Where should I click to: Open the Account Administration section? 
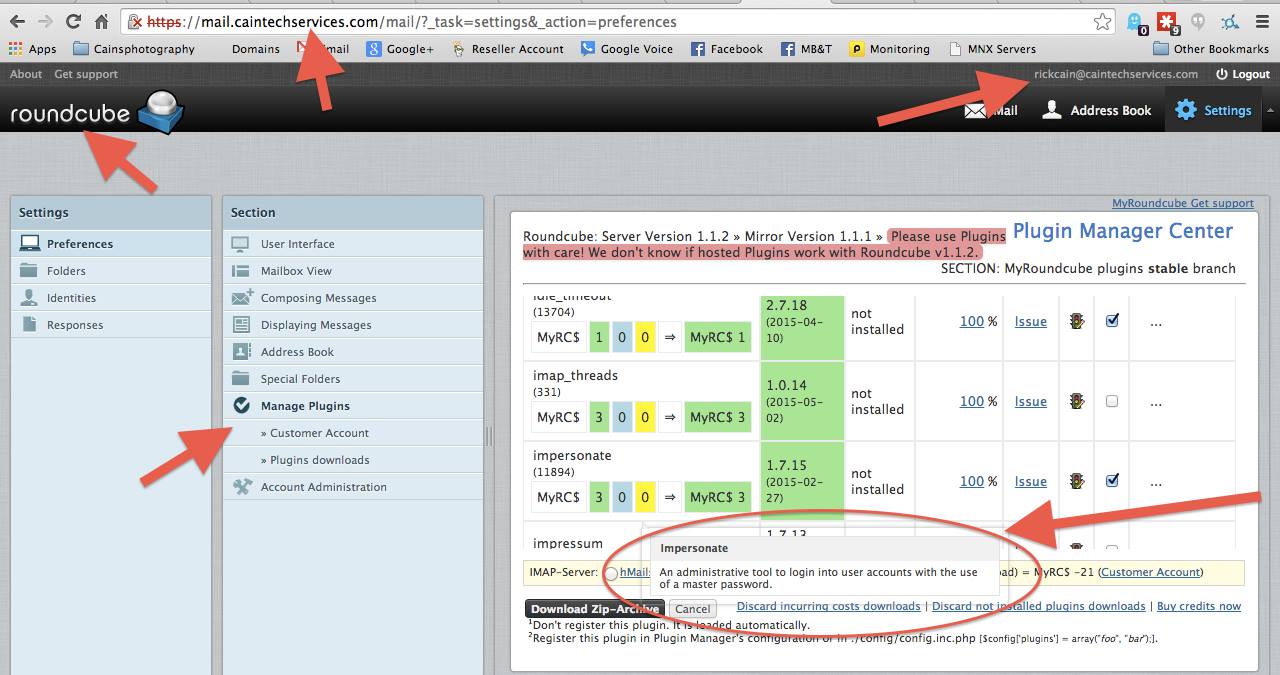click(353, 487)
